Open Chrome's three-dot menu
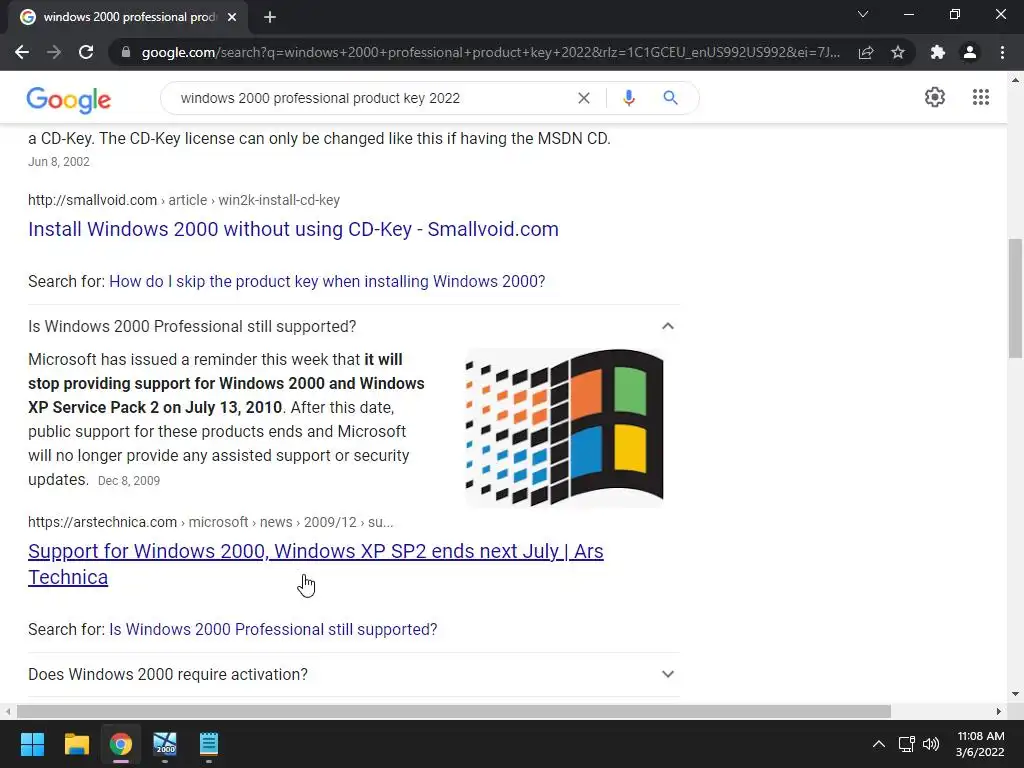Screen dimensions: 1024x768 tap(1002, 52)
